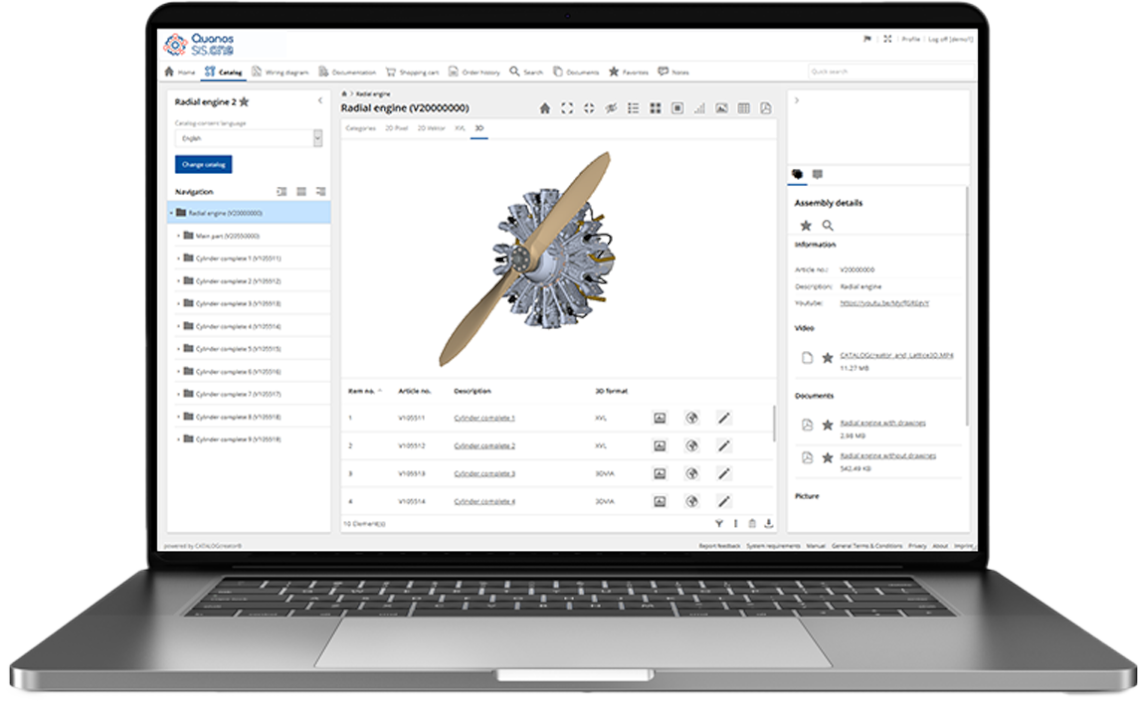The height and width of the screenshot is (703, 1140).
Task: Toggle favorite star for Radial engine with drawings
Action: [x=827, y=425]
